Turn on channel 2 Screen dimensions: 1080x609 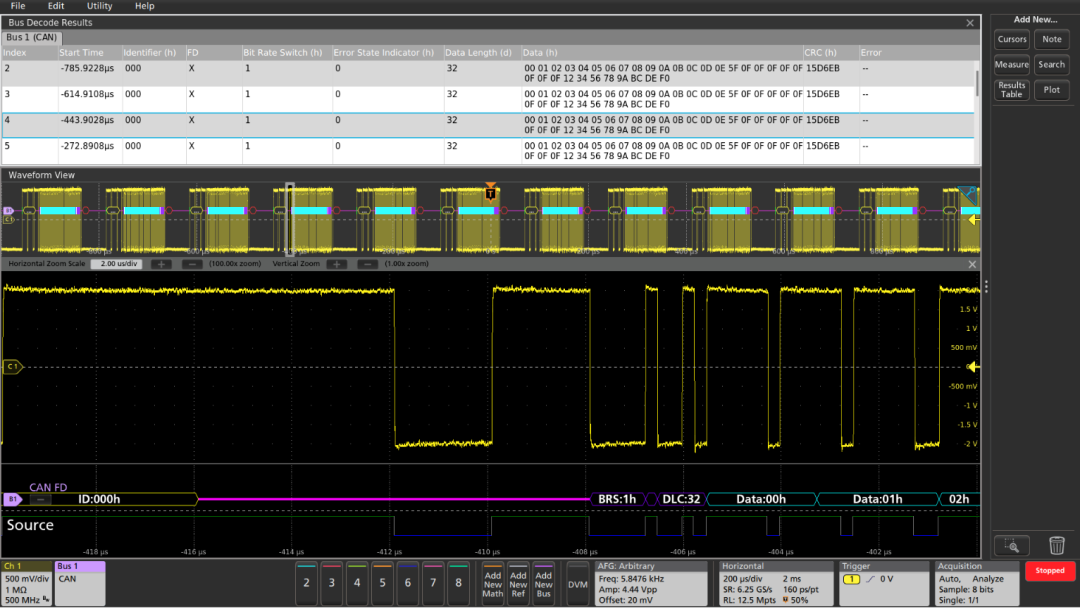pyautogui.click(x=307, y=583)
